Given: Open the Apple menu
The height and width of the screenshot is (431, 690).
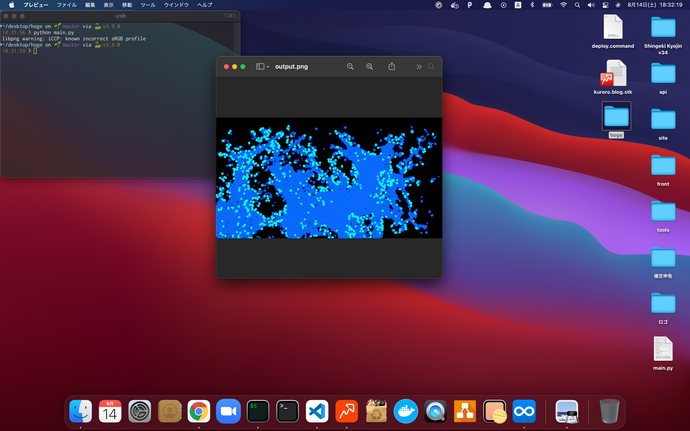Looking at the screenshot, I should (11, 5).
